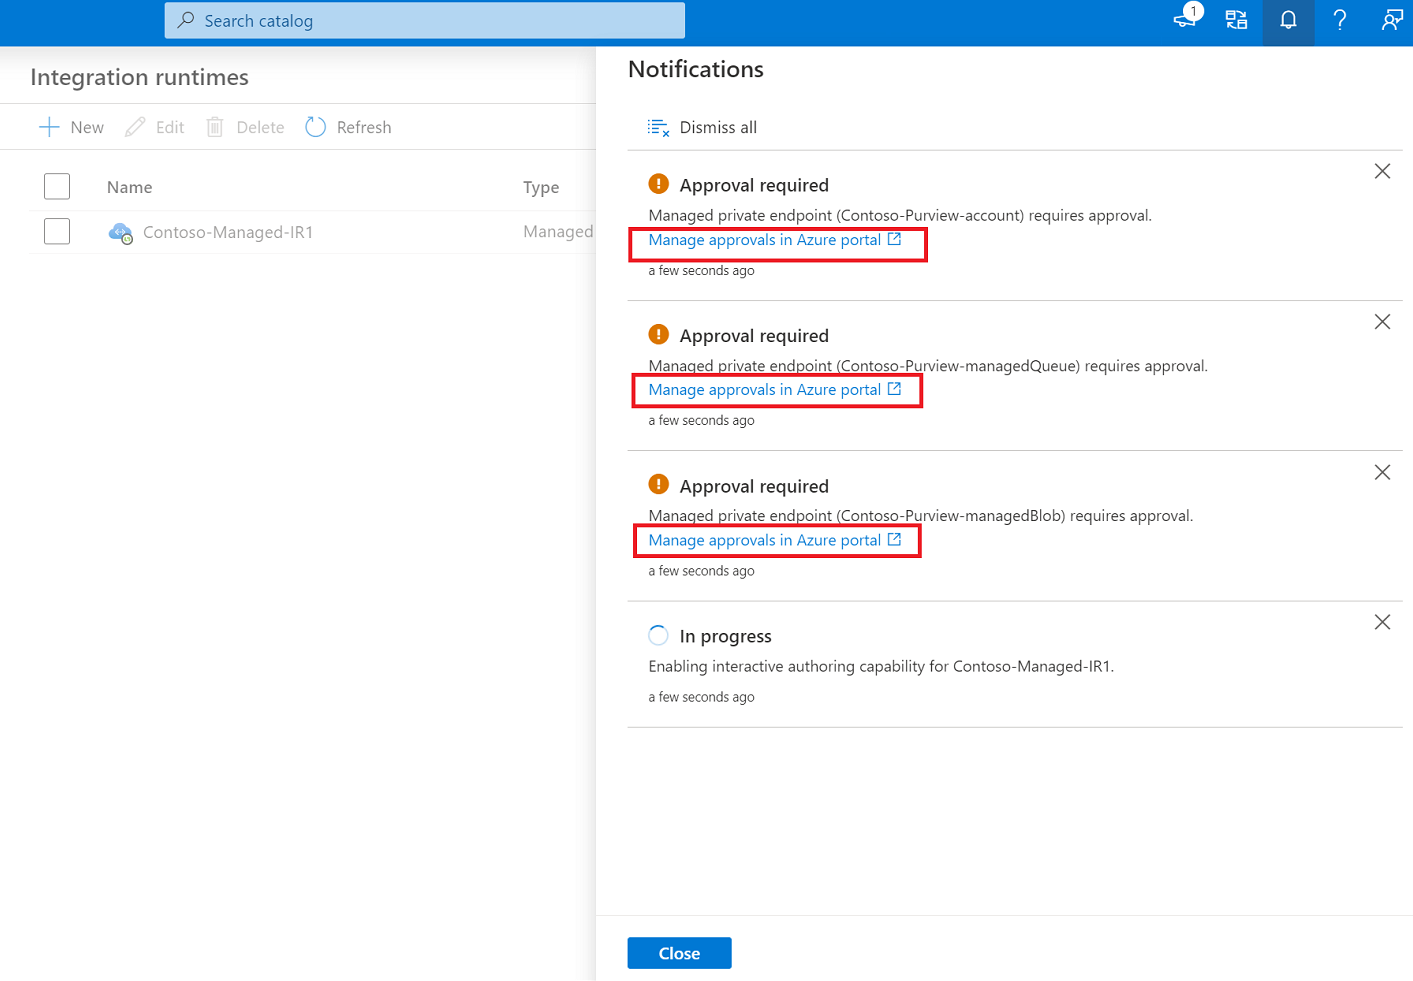Open the feedback person icon
This screenshot has width=1413, height=981.
pyautogui.click(x=1391, y=20)
